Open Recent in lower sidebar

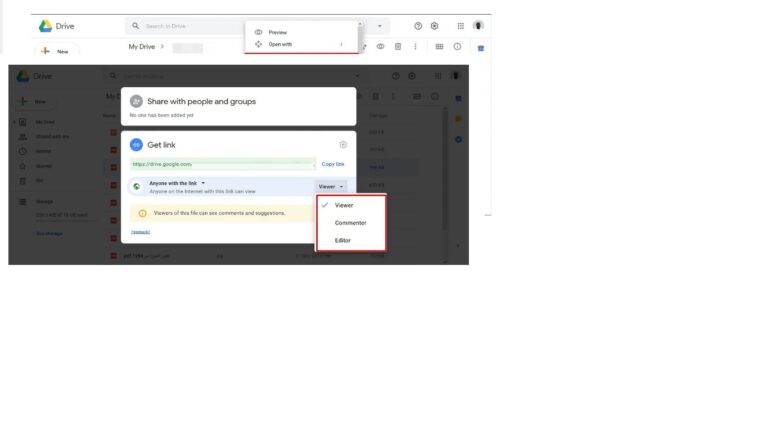(43, 151)
